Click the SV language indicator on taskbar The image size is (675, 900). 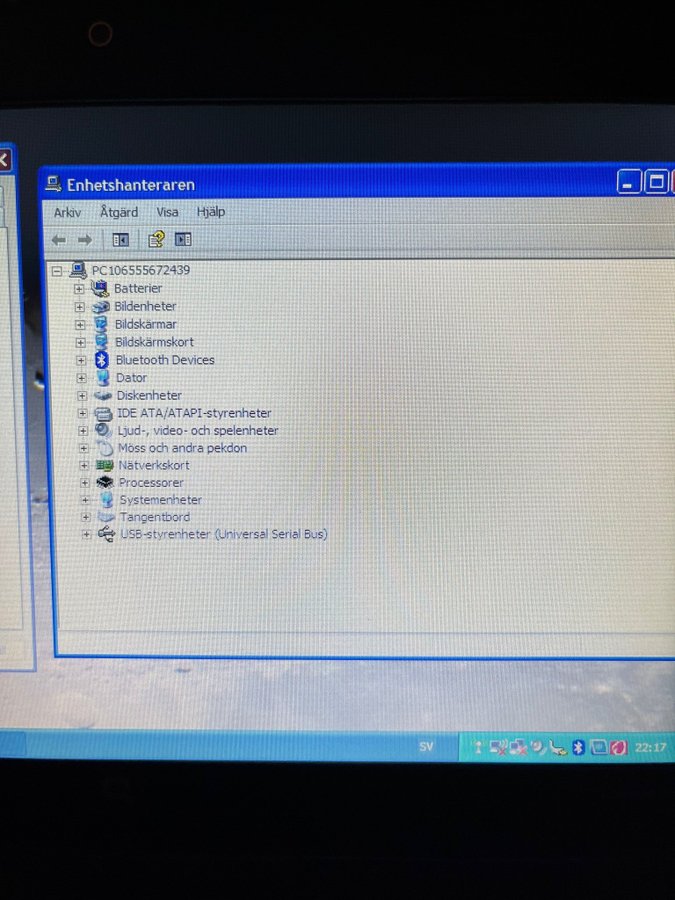(x=426, y=746)
